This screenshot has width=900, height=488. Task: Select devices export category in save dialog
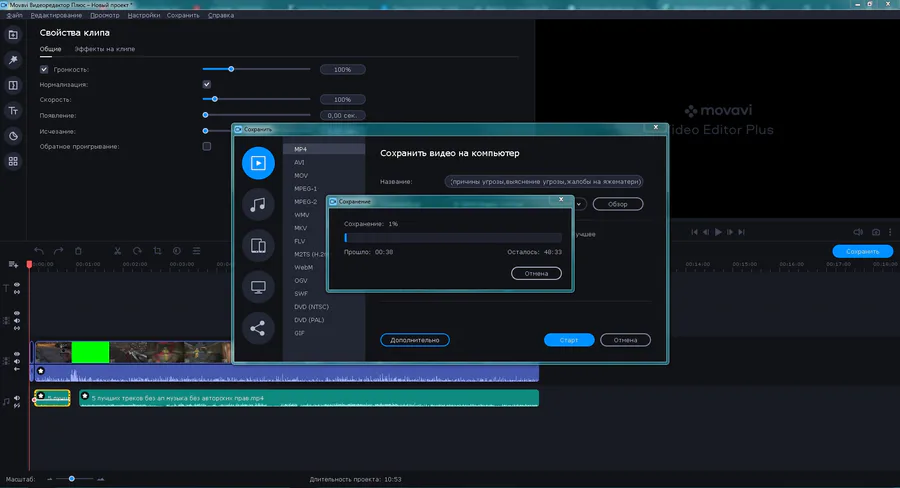click(258, 246)
